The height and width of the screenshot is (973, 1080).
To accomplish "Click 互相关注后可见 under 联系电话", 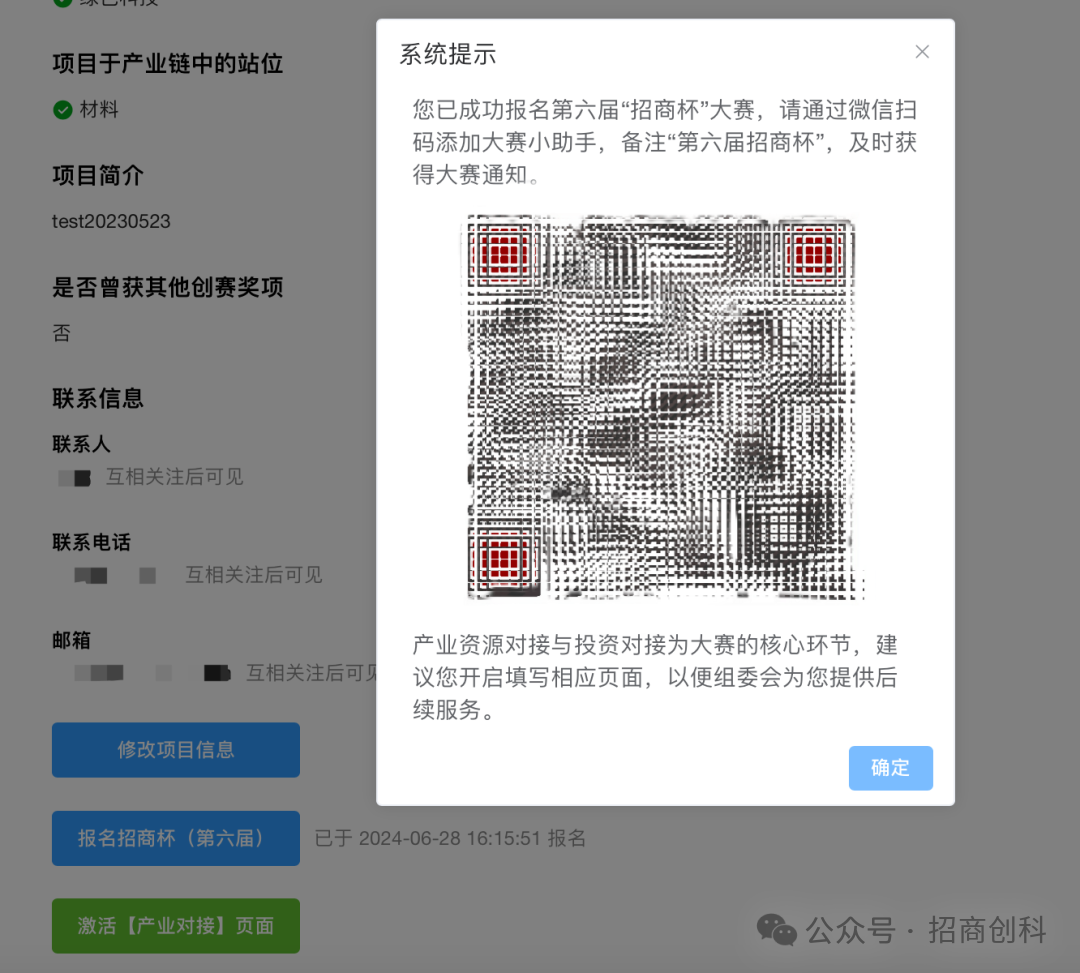I will [253, 574].
